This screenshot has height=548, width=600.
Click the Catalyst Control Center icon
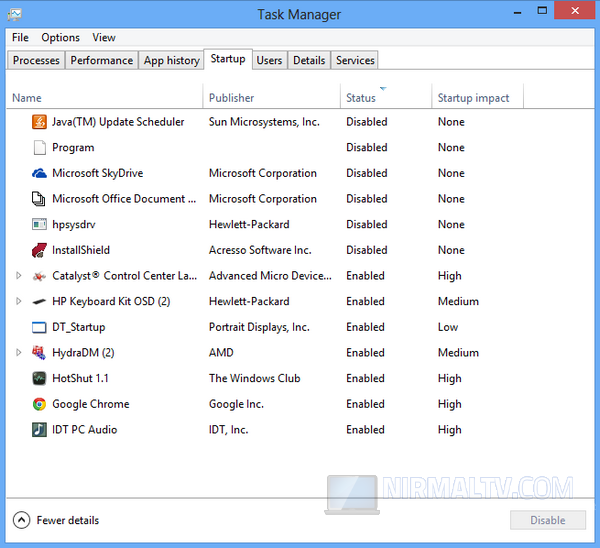point(39,276)
